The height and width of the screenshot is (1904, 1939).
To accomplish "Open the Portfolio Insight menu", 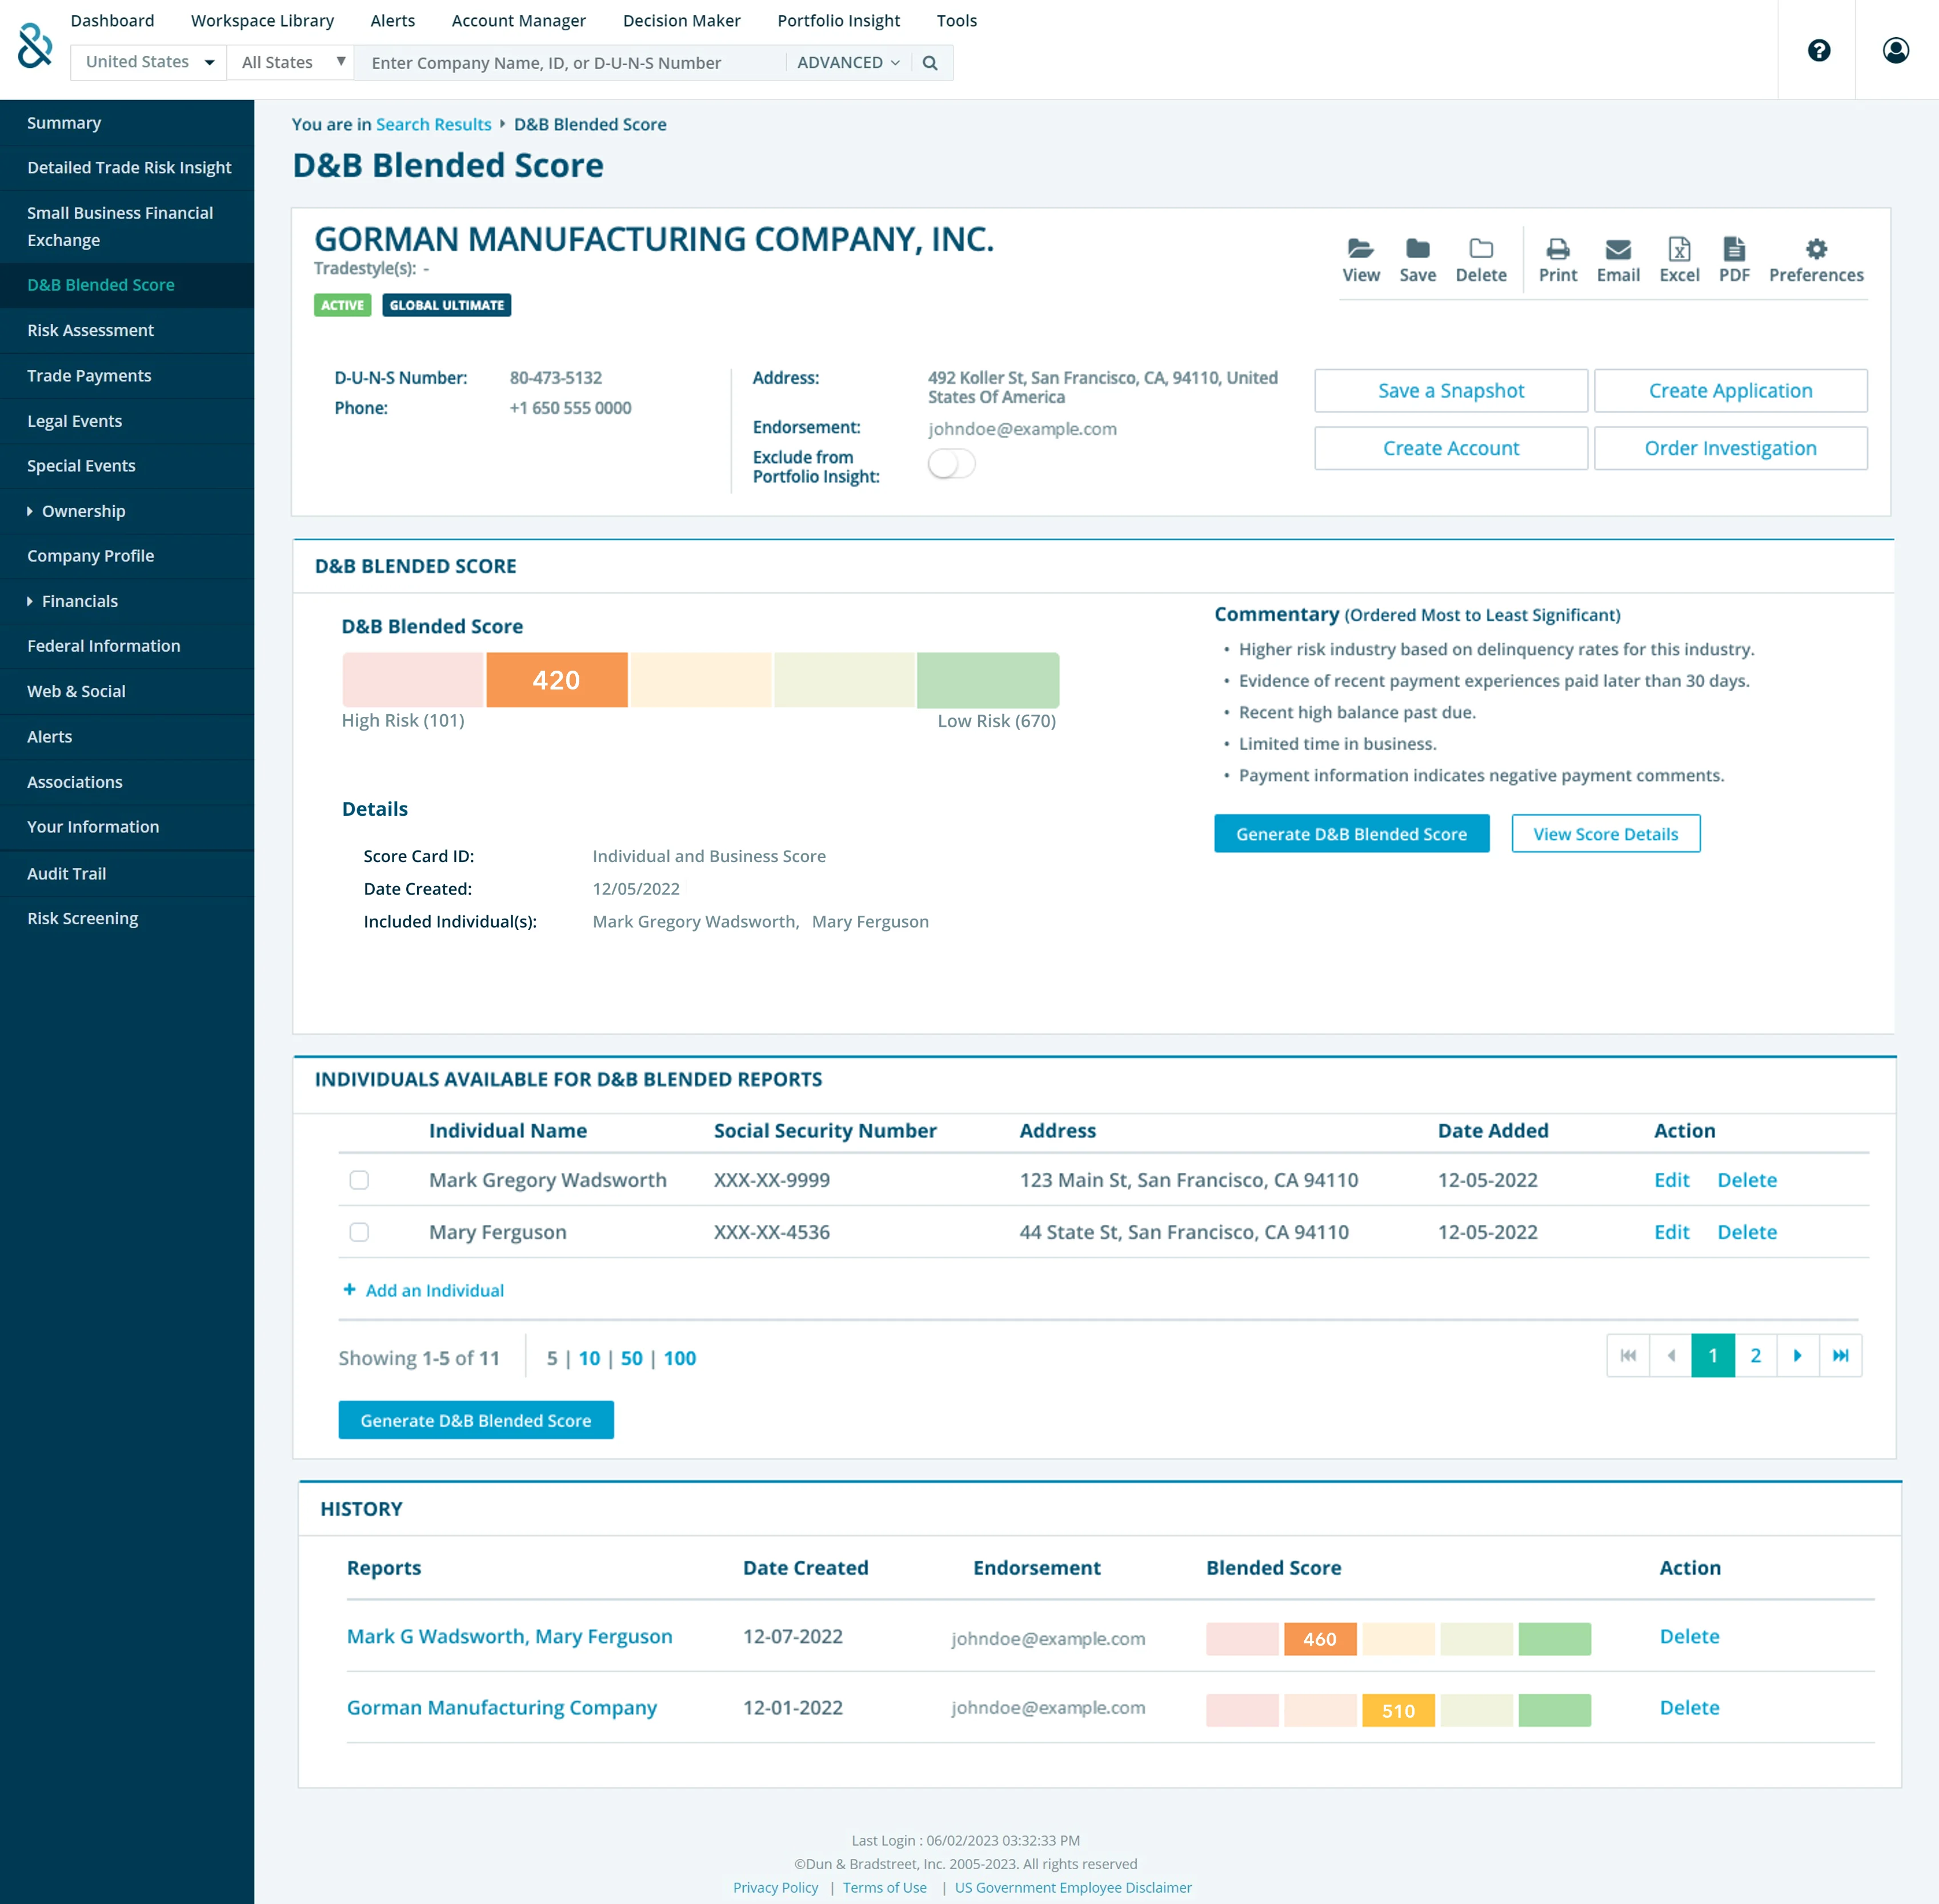I will point(838,20).
